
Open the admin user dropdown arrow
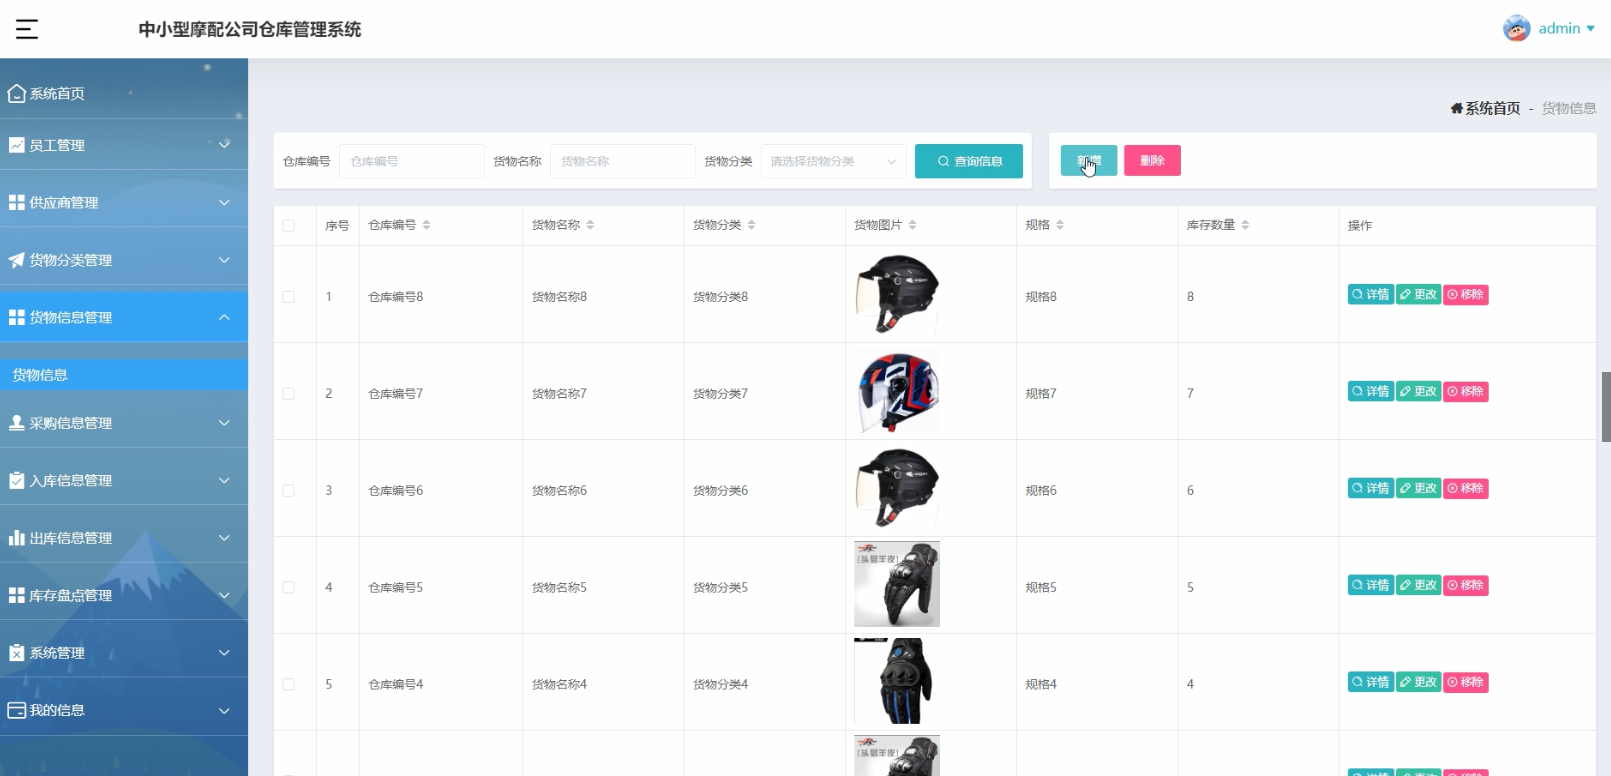1590,28
